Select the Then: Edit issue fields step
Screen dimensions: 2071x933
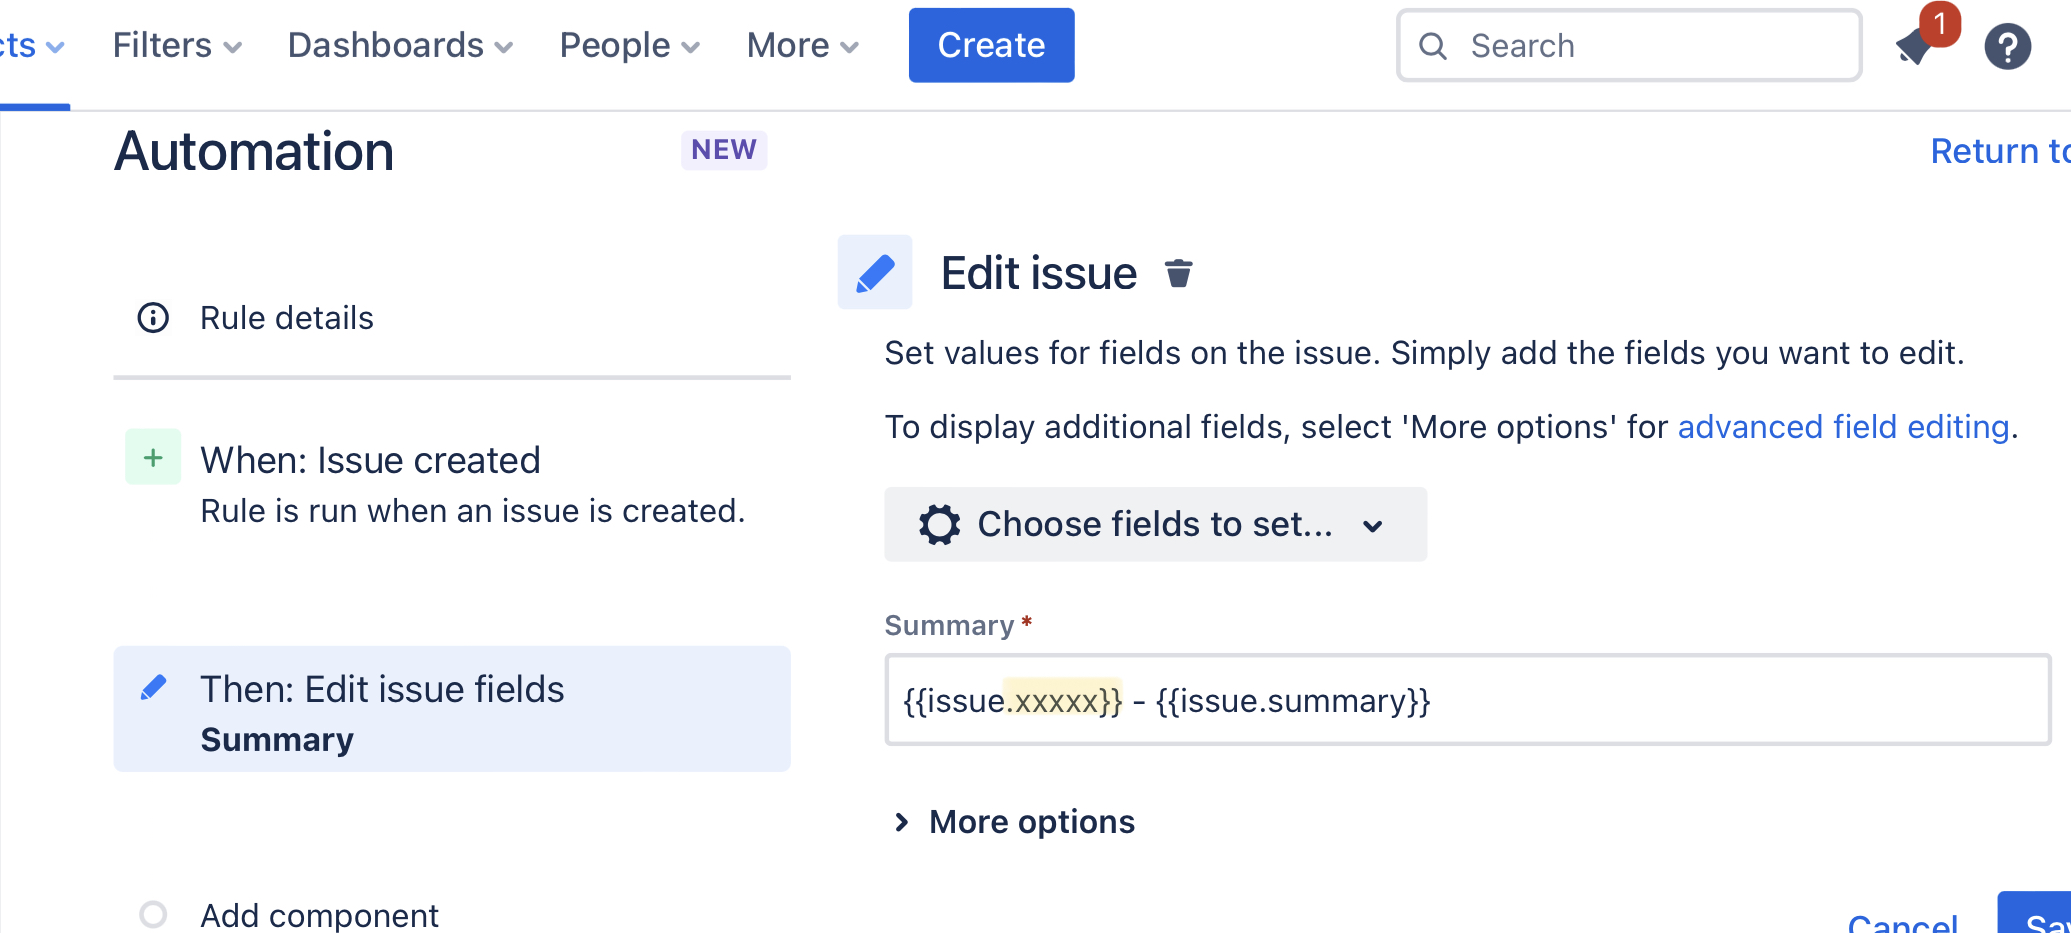(x=452, y=709)
